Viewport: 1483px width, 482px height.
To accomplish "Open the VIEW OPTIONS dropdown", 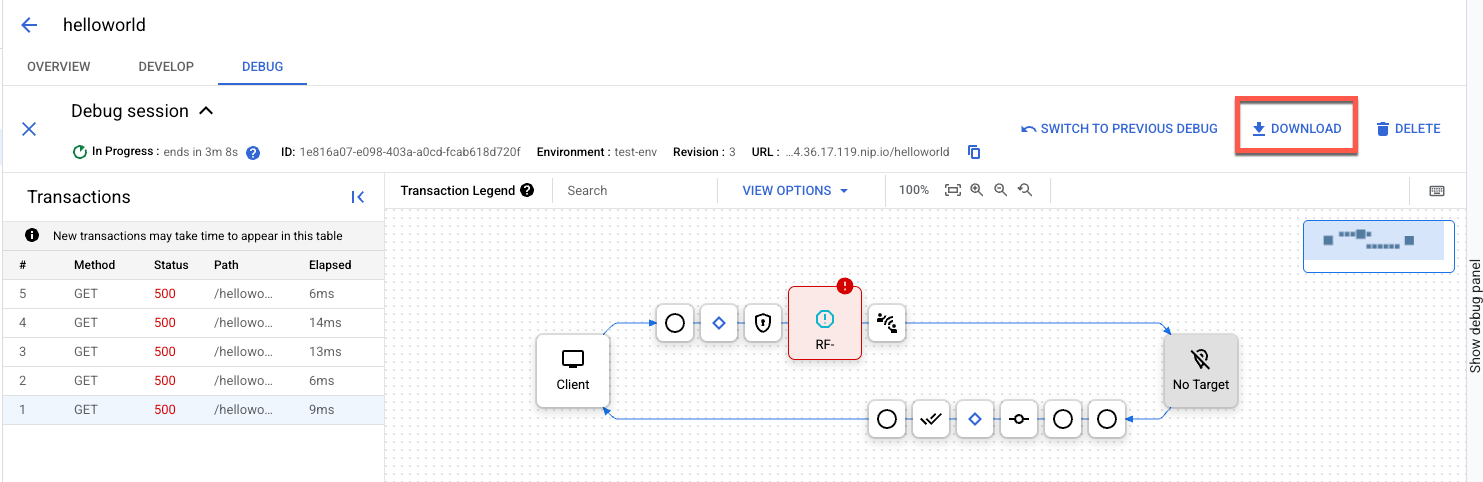I will coord(795,190).
